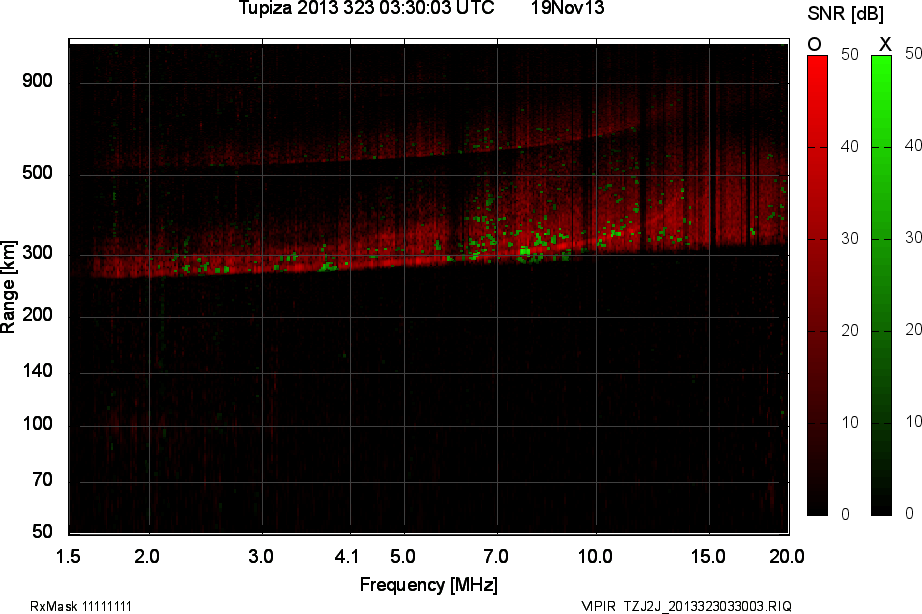Click the 5.0 frequency tick label
Viewport: 922px width, 614px height.
[x=403, y=556]
